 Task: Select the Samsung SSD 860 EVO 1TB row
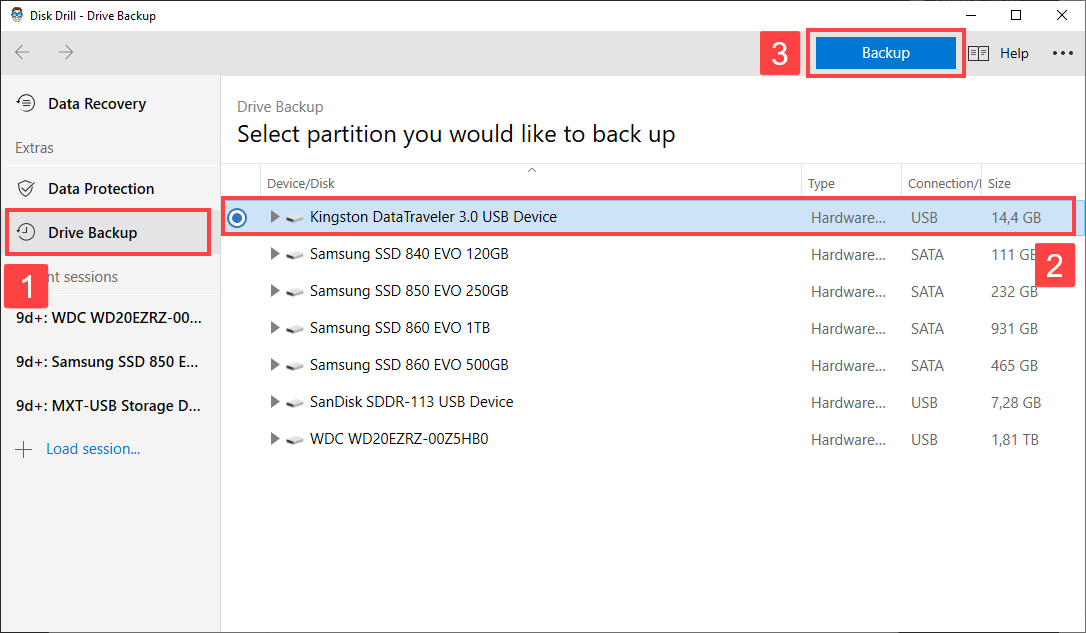point(652,328)
